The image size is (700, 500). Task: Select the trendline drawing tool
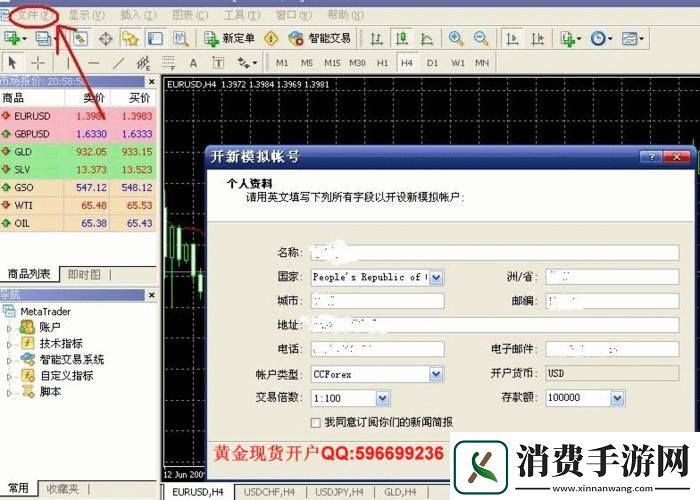pyautogui.click(x=118, y=63)
